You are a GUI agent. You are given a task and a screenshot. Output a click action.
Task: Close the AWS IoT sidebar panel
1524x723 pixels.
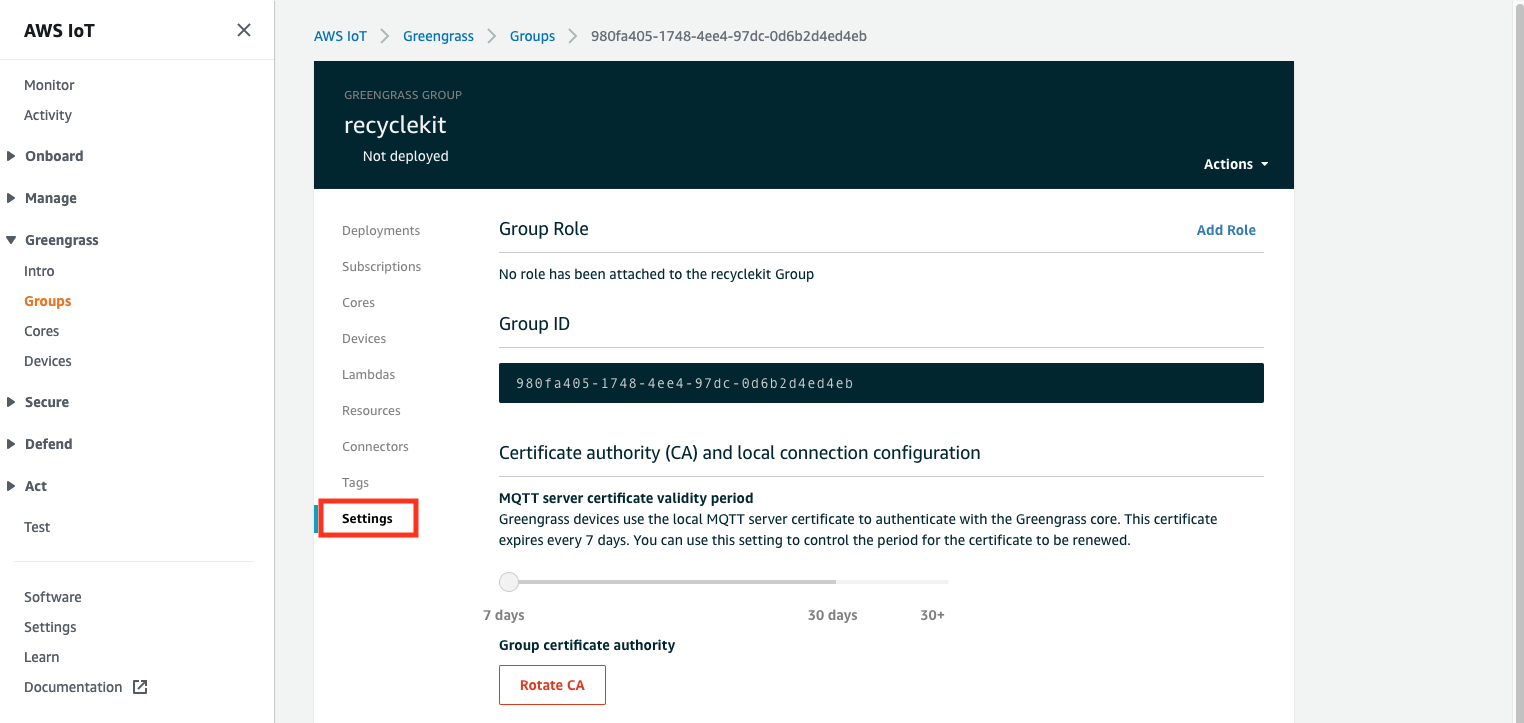(244, 30)
